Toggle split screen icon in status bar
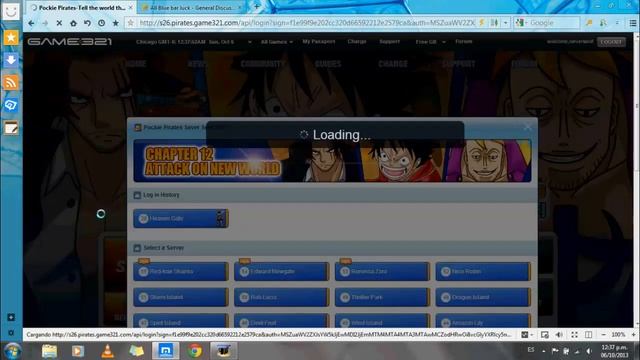Image resolution: width=640 pixels, height=360 pixels. click(589, 335)
